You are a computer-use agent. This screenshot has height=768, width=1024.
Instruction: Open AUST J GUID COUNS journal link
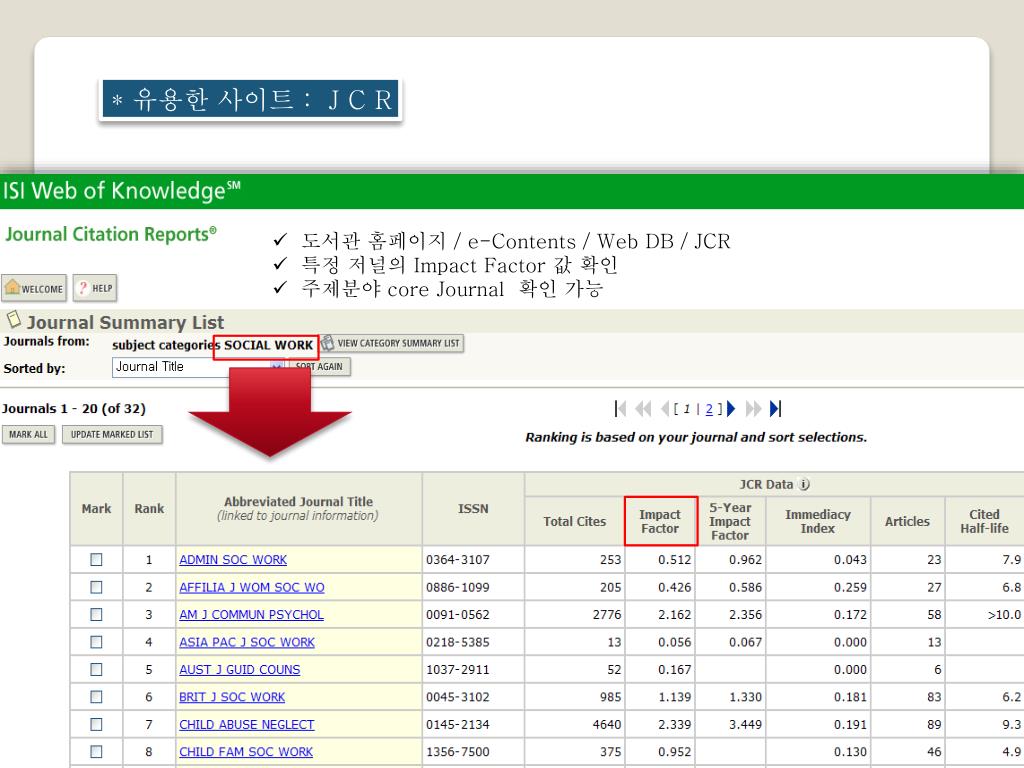[x=240, y=669]
